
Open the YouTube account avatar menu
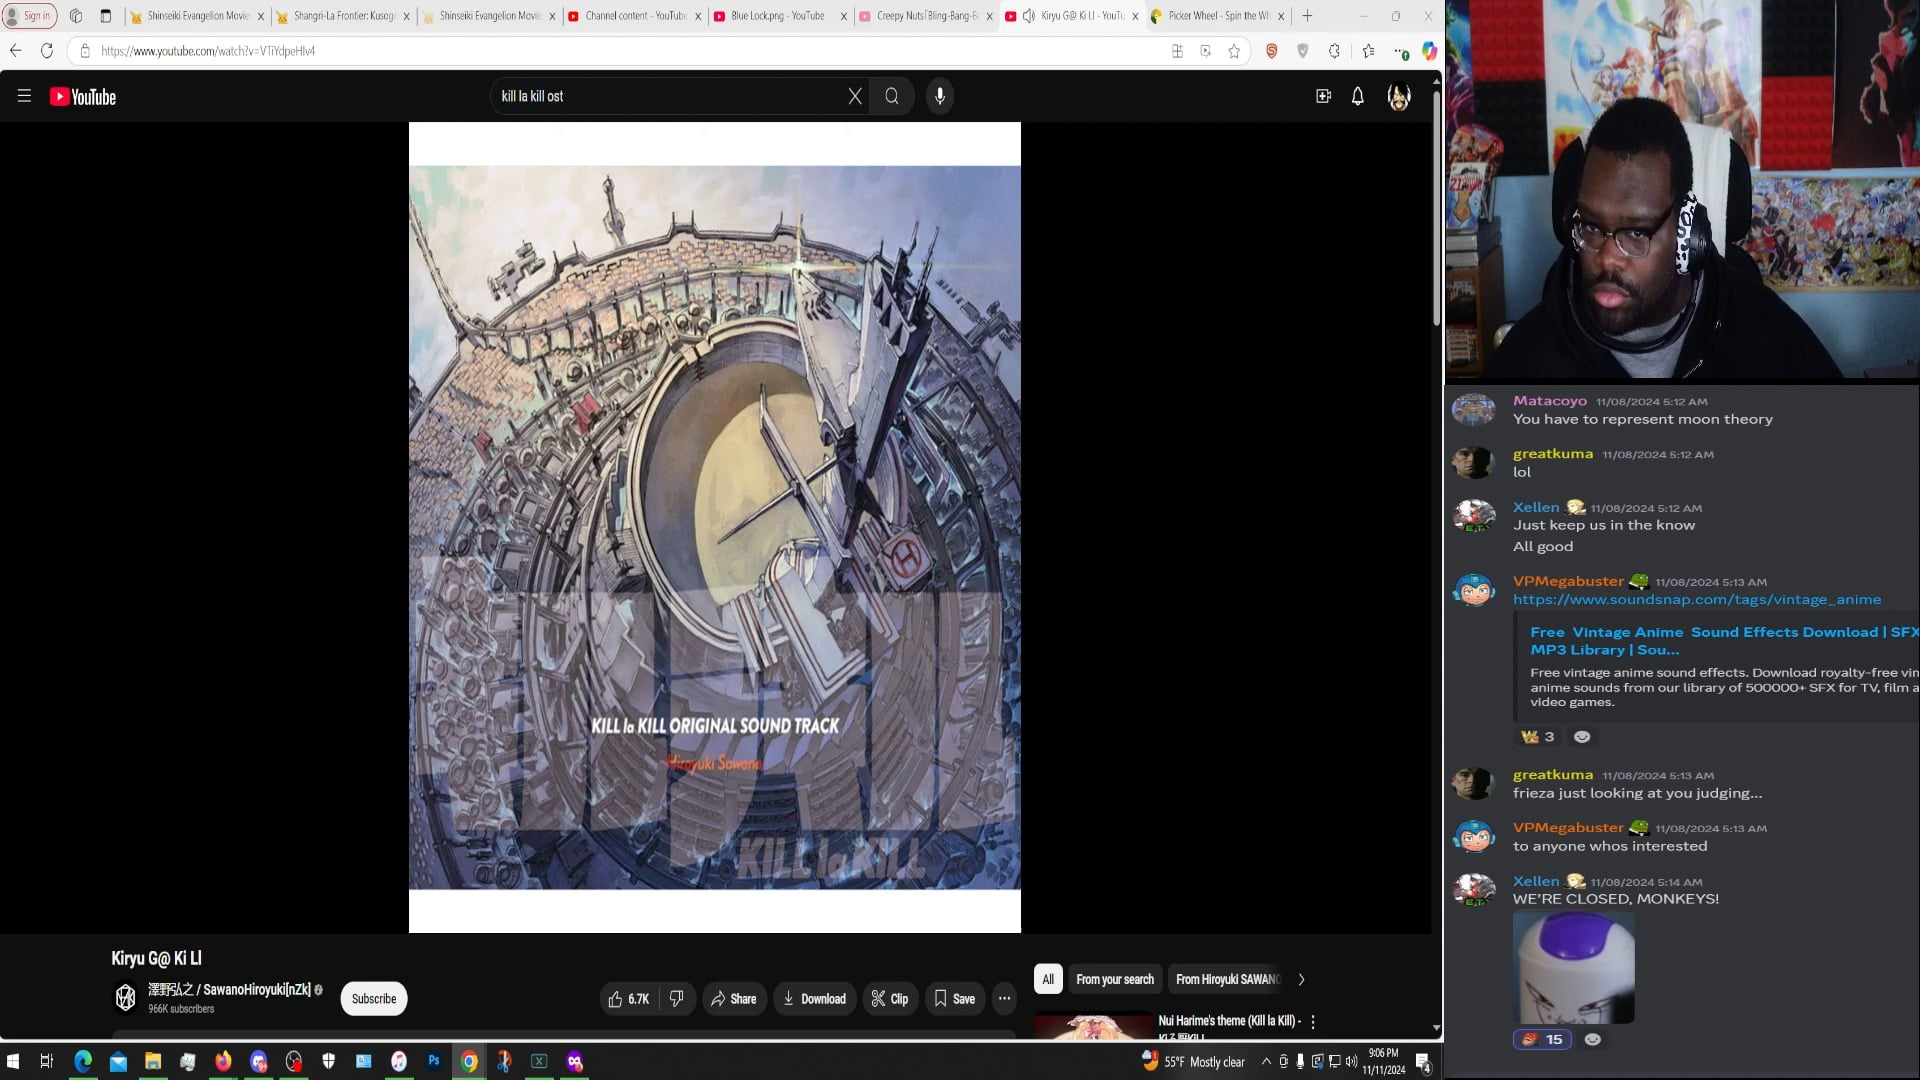point(1399,96)
